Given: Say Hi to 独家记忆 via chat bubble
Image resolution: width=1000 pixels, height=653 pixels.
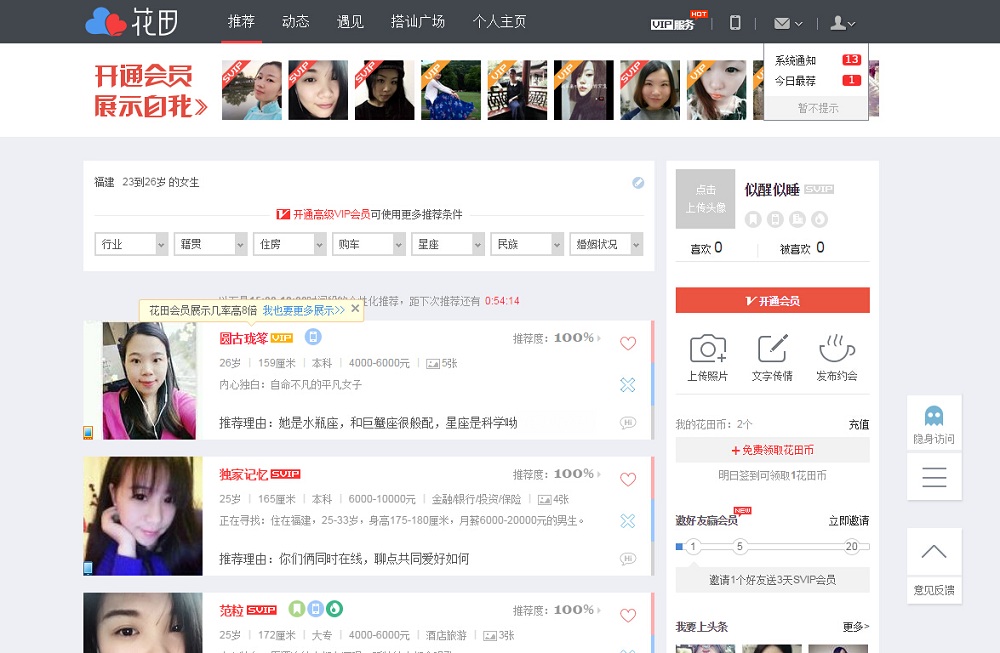Looking at the screenshot, I should 628,559.
